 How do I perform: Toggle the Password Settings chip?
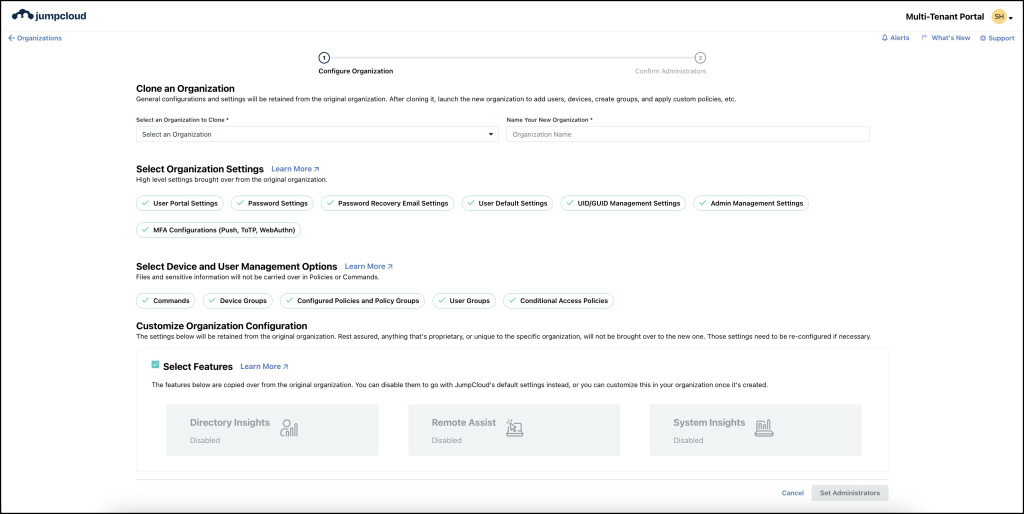[271, 203]
